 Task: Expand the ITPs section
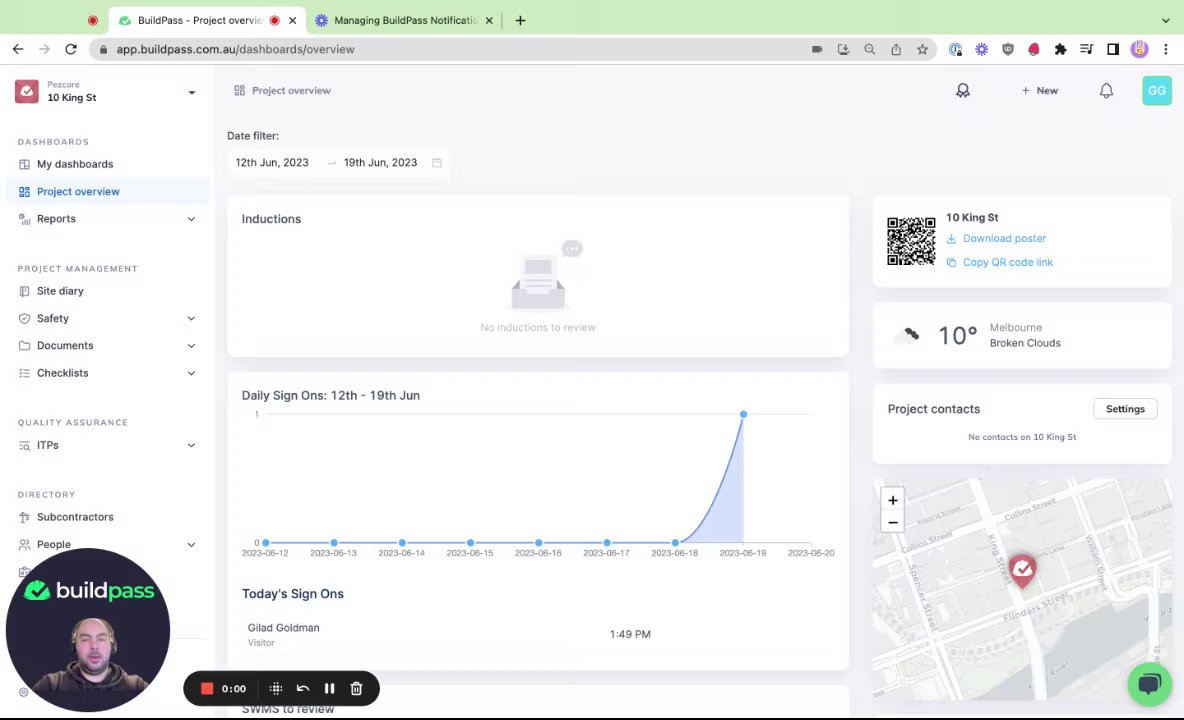(x=191, y=445)
